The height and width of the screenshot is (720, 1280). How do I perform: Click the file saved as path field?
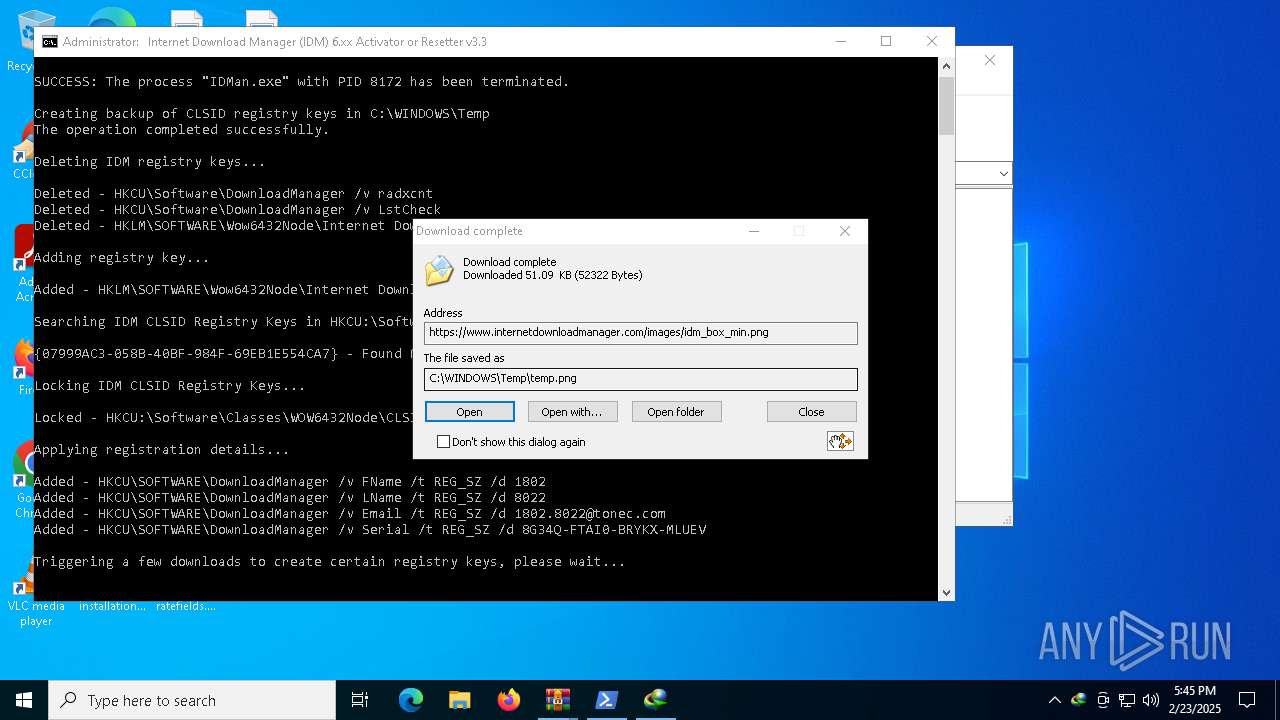(640, 379)
